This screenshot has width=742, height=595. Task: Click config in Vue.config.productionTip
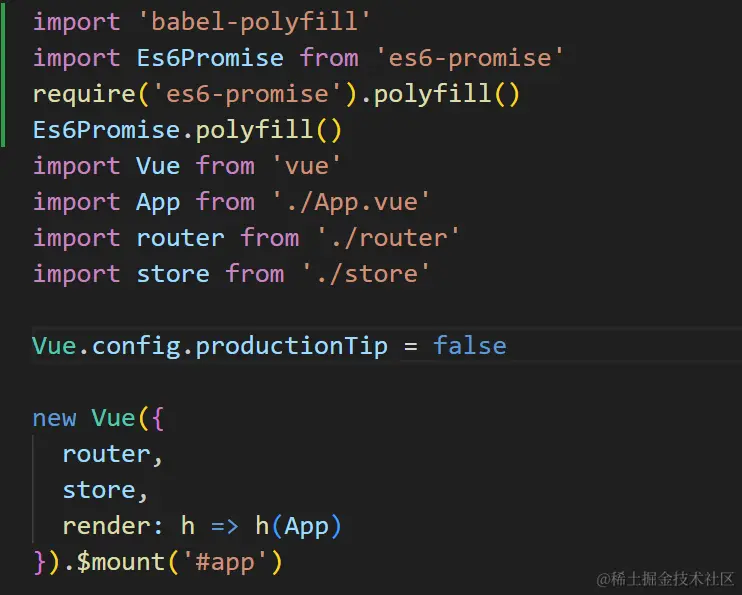(136, 346)
